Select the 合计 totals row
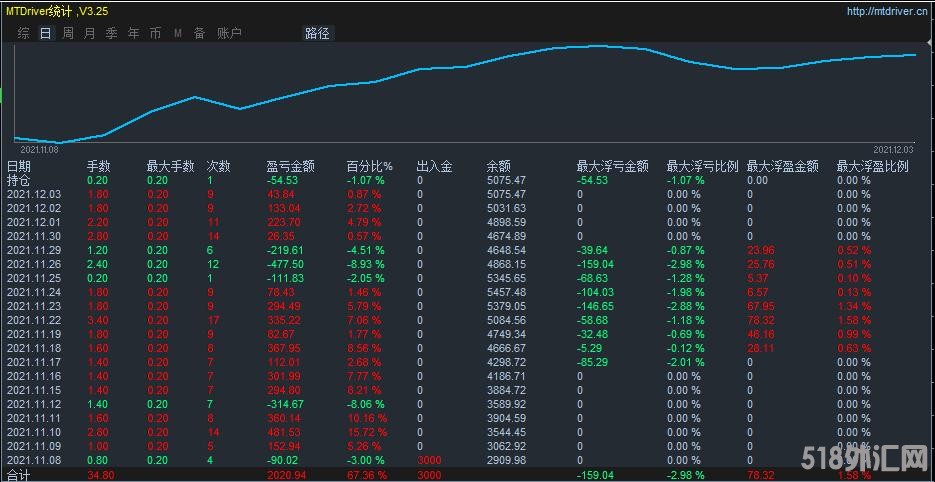 click(19, 475)
